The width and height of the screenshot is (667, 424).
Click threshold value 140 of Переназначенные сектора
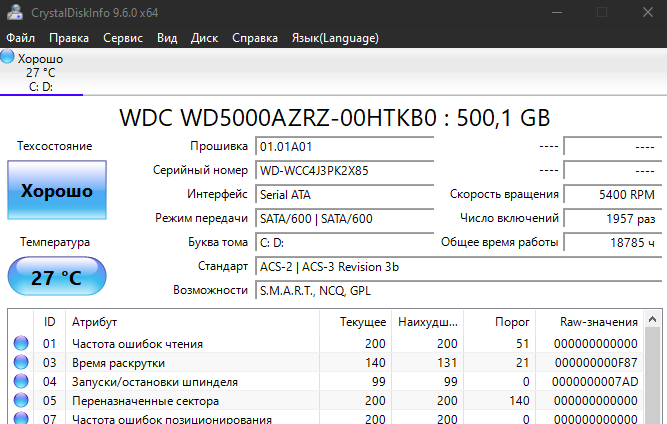519,400
